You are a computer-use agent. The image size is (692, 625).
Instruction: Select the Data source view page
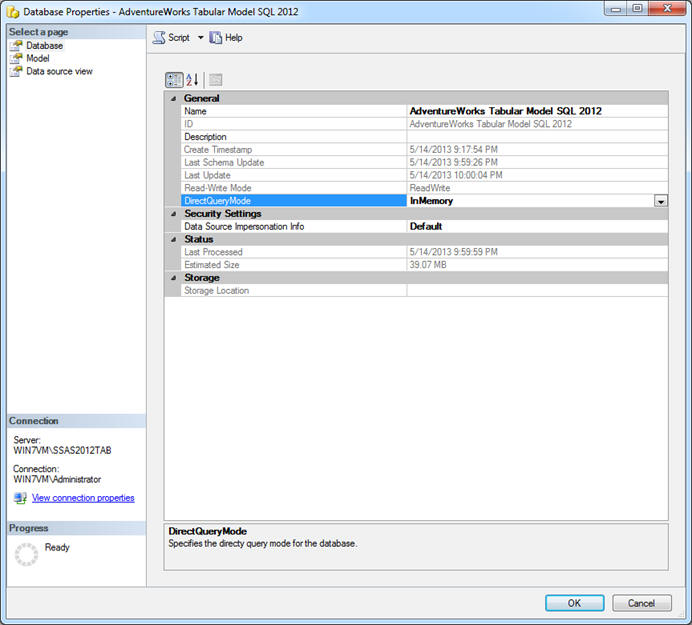pyautogui.click(x=59, y=71)
